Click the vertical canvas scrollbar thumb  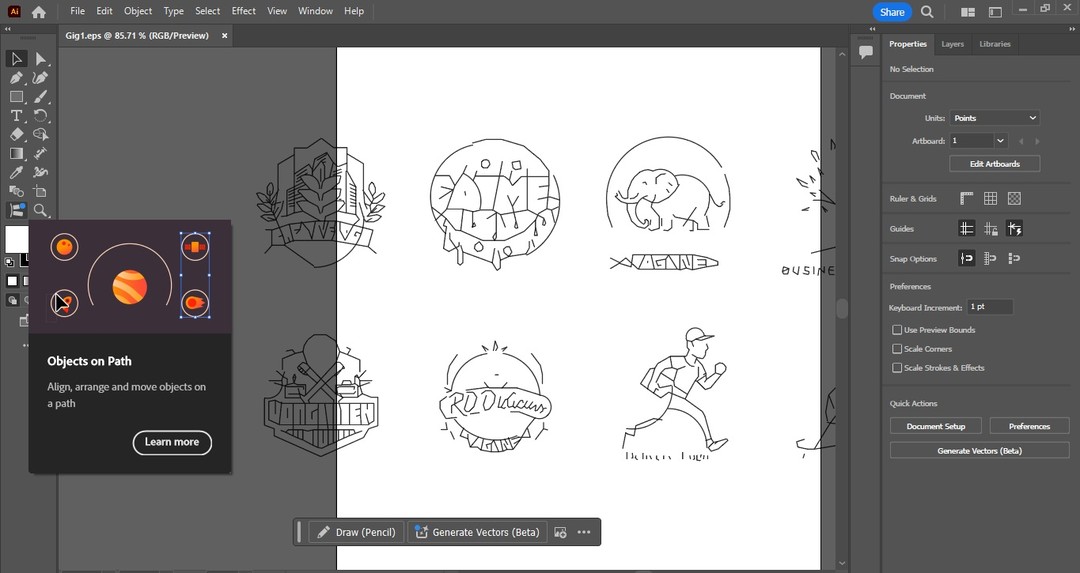point(842,308)
